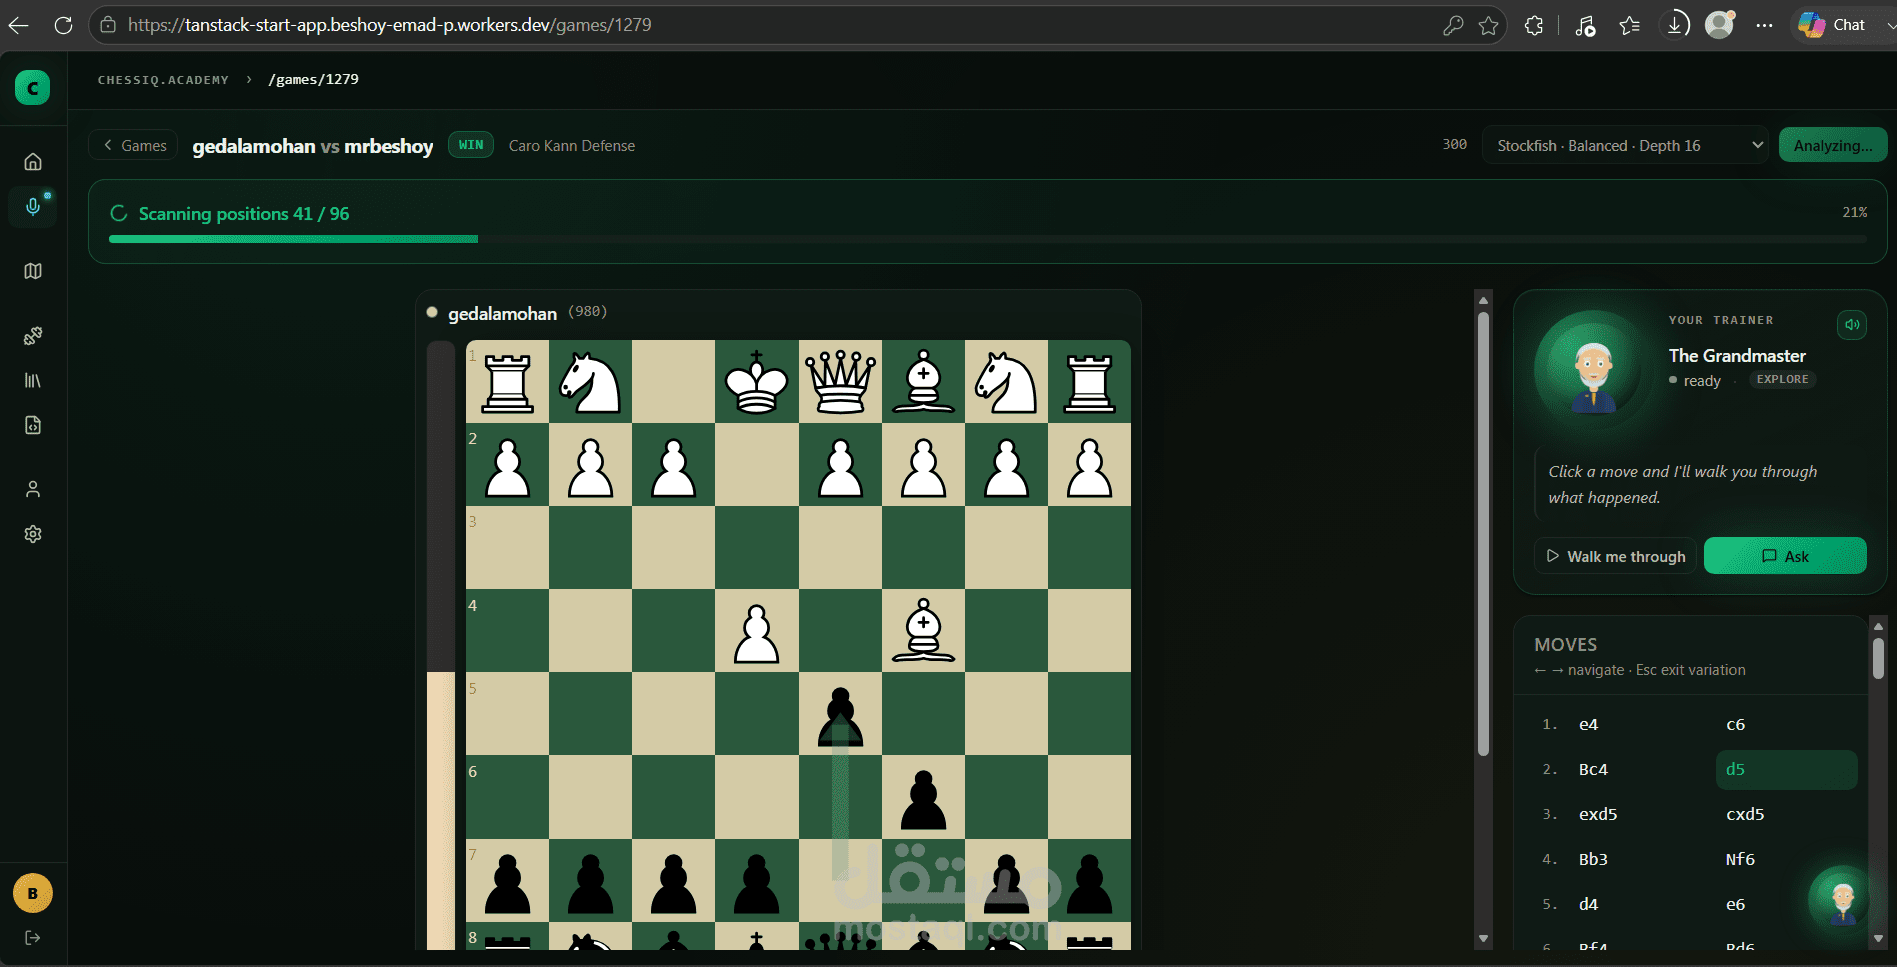Click the Caro Kann Defense opening label
Image resolution: width=1897 pixels, height=967 pixels.
tap(572, 146)
